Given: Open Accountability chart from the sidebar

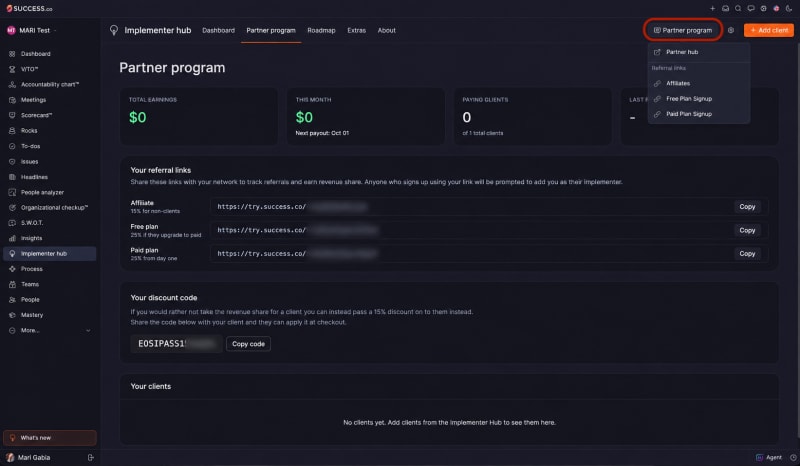Looking at the screenshot, I should tap(49, 84).
